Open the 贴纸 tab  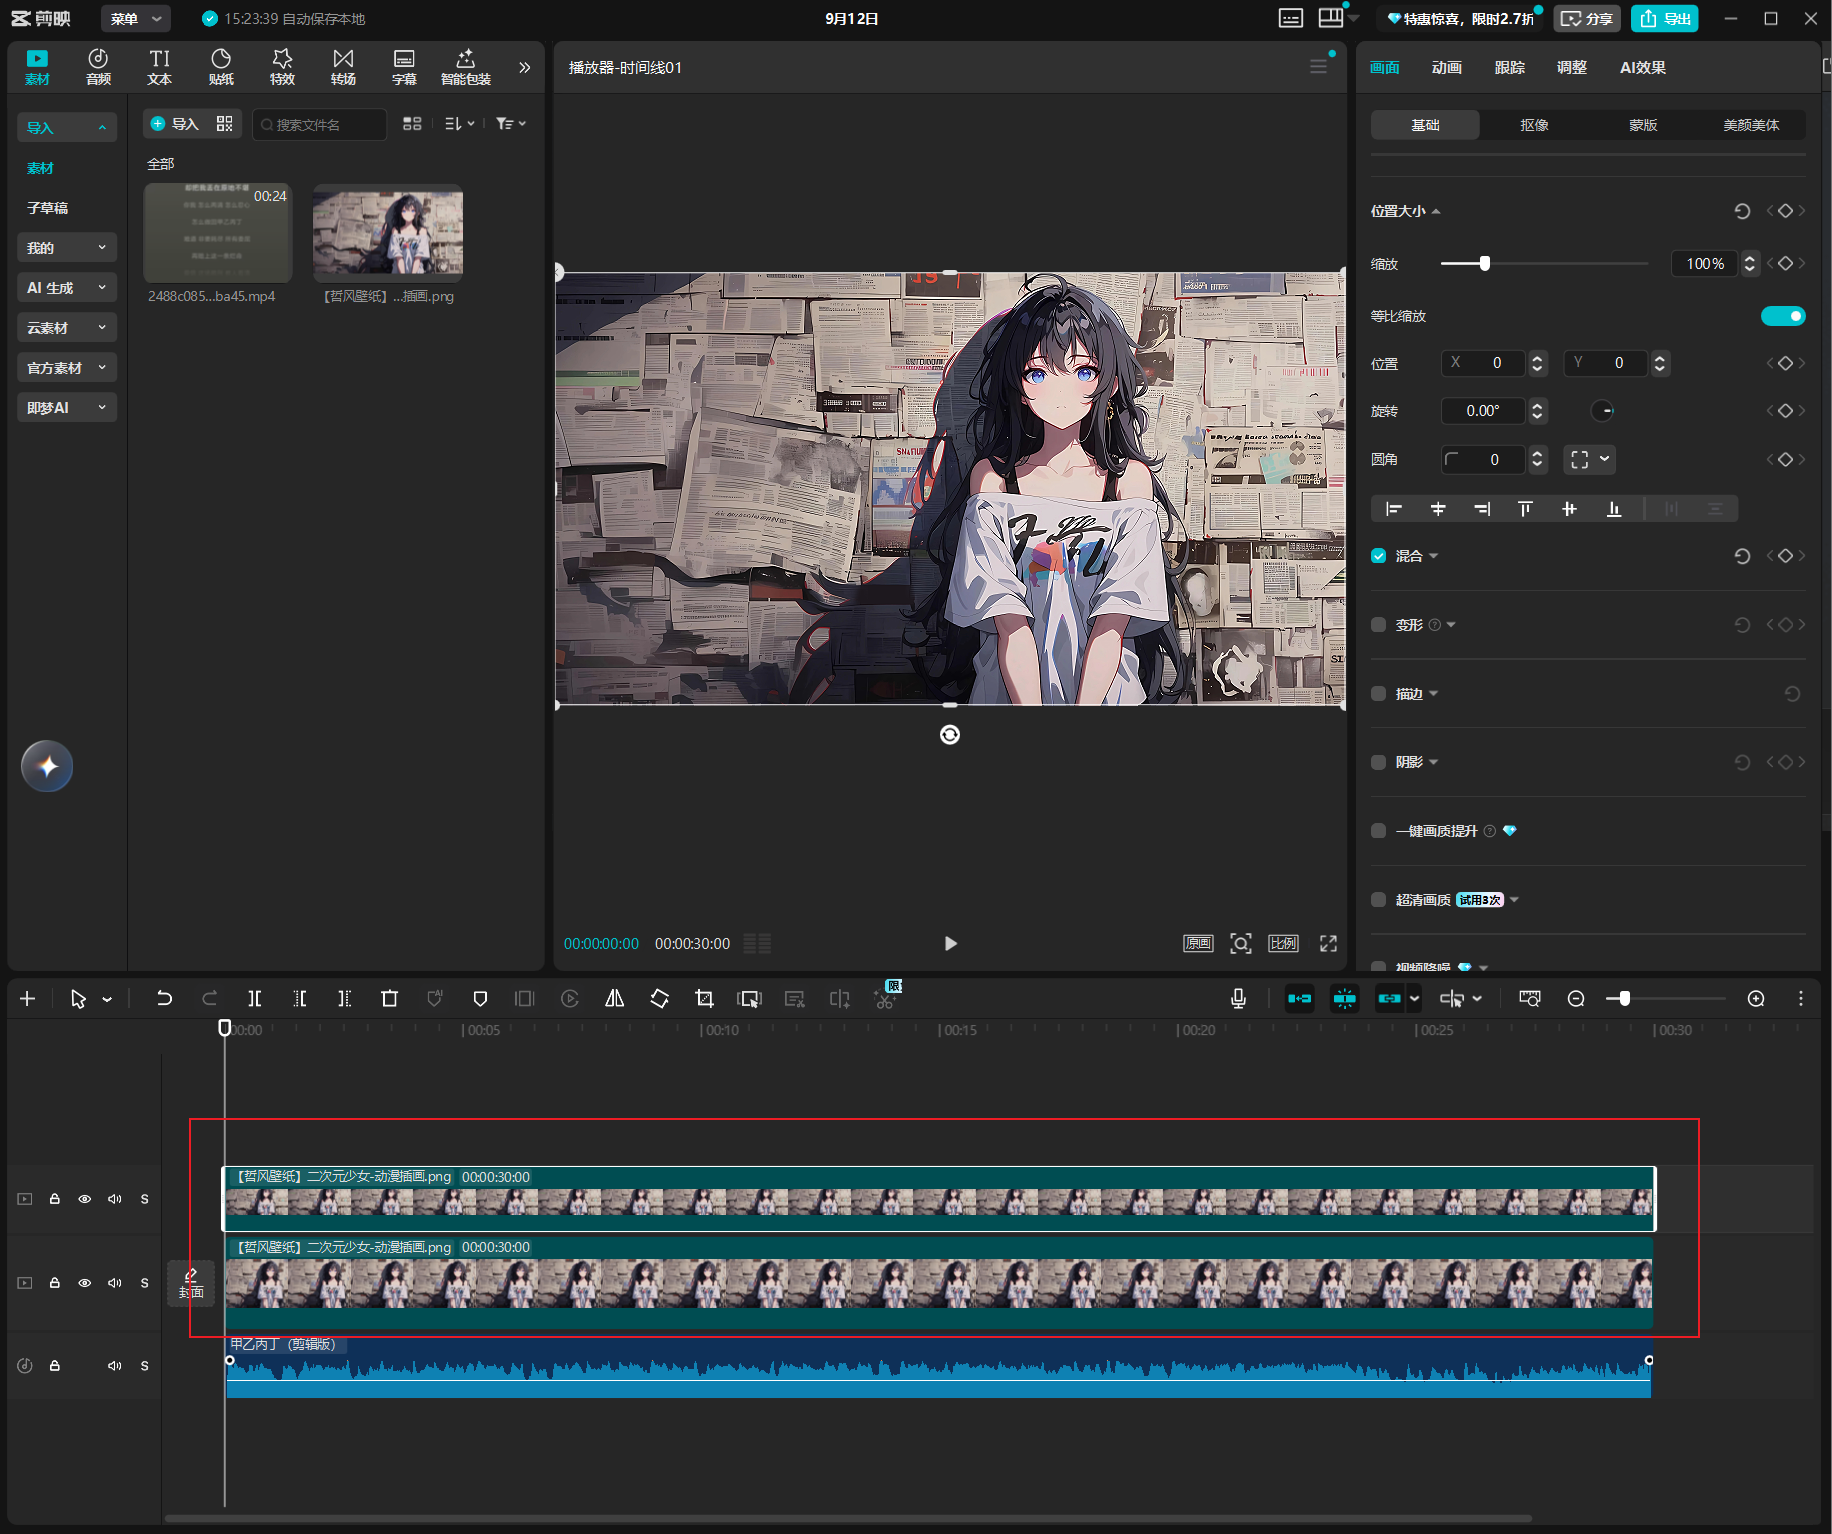[221, 67]
